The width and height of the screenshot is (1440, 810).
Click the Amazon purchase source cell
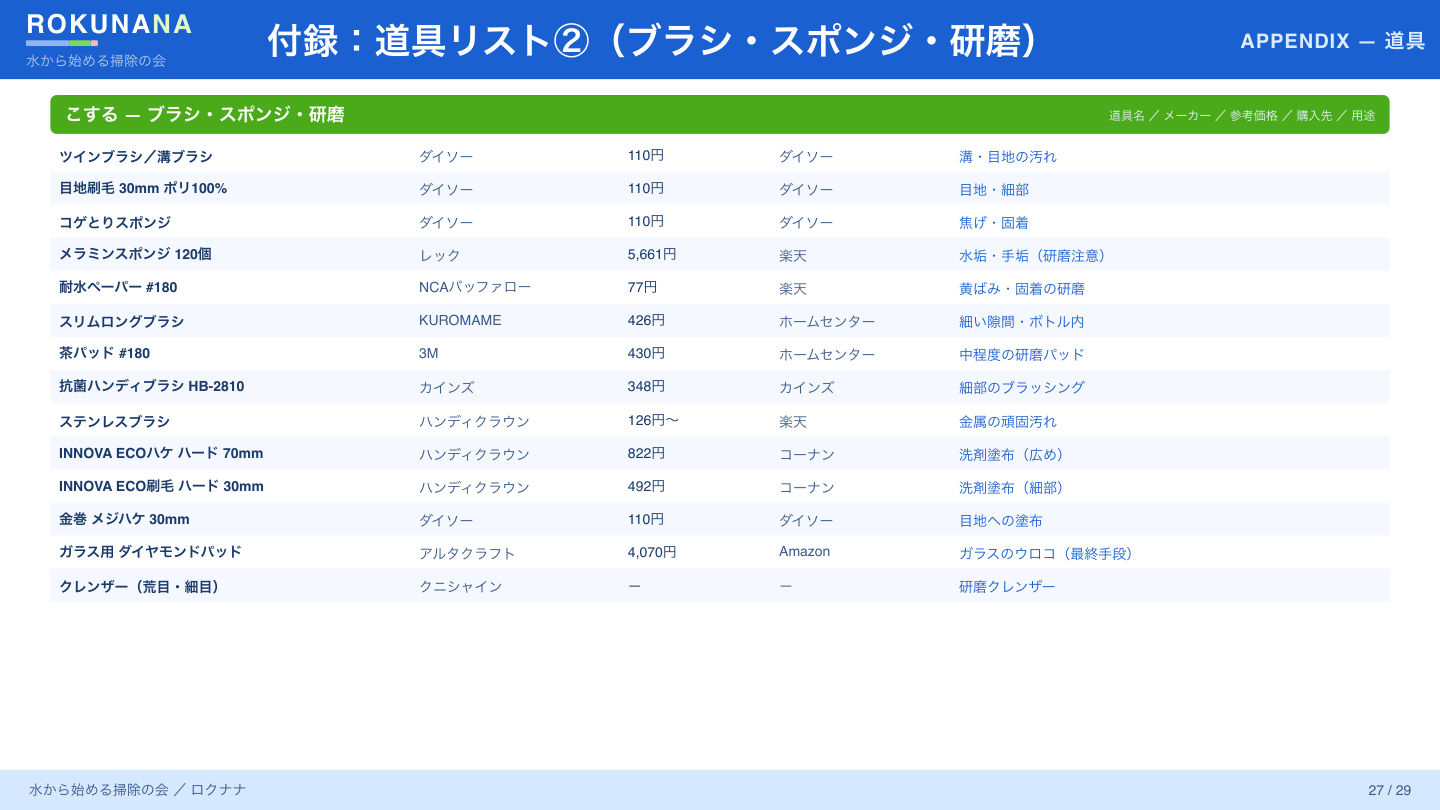(804, 552)
